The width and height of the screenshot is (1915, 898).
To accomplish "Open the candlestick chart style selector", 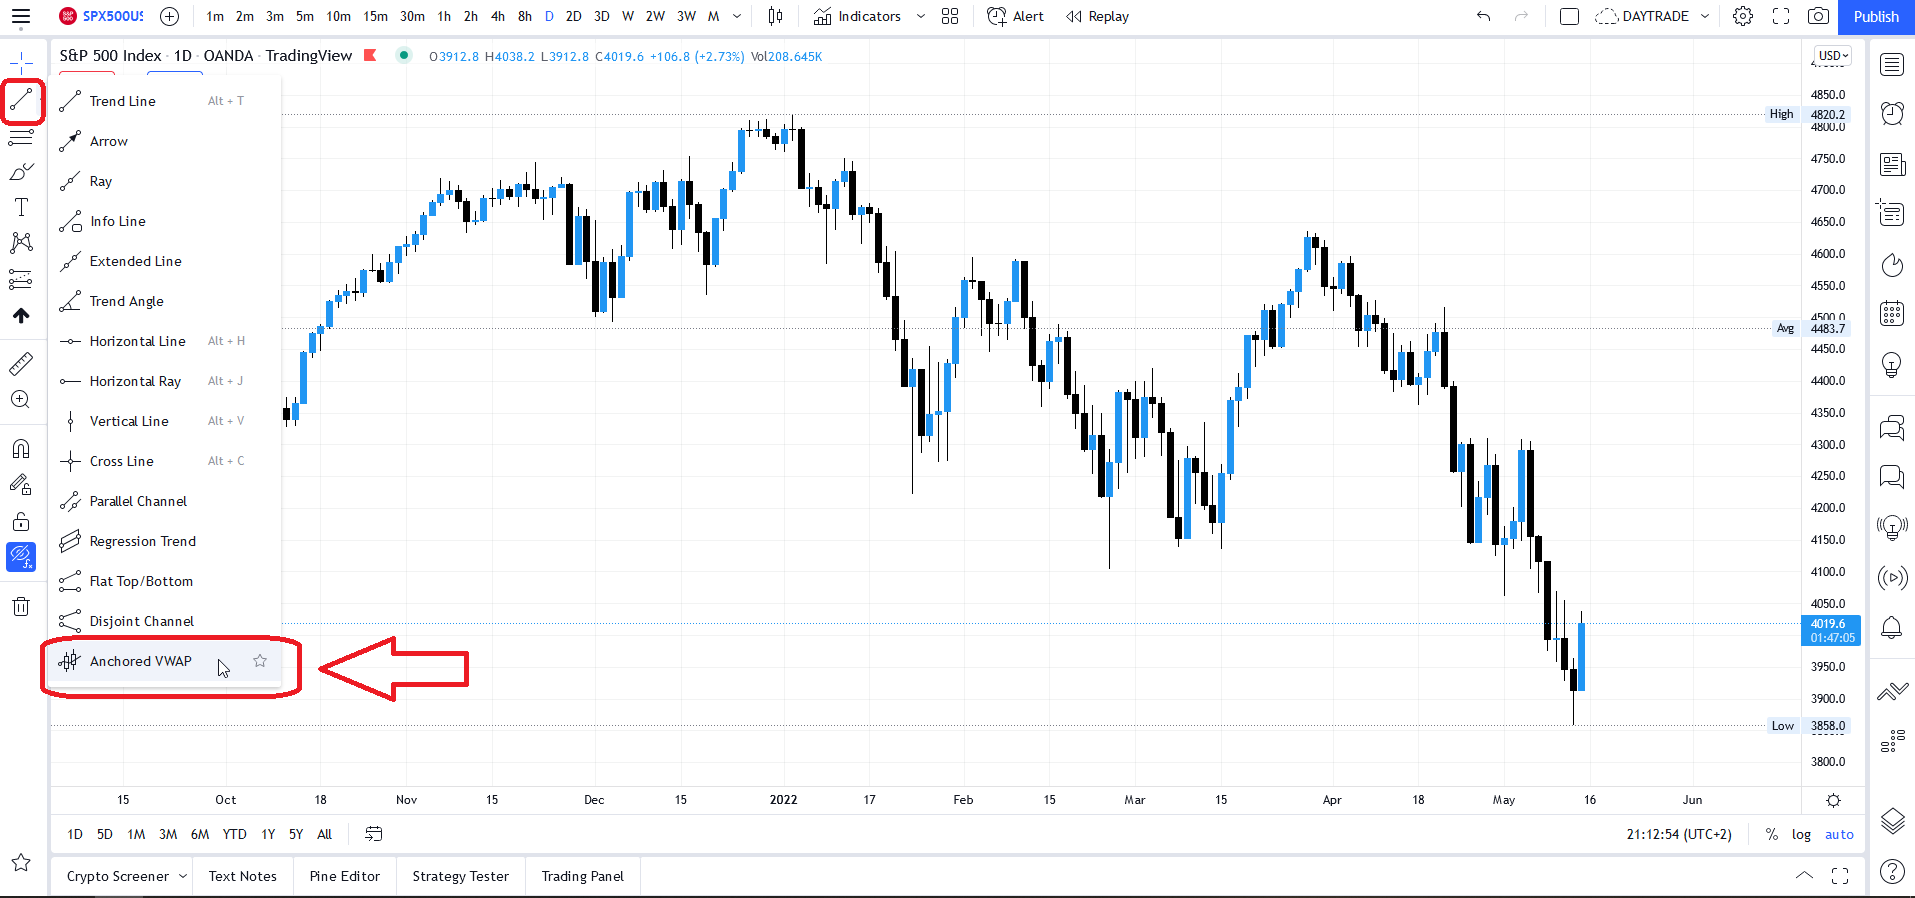I will pyautogui.click(x=775, y=16).
